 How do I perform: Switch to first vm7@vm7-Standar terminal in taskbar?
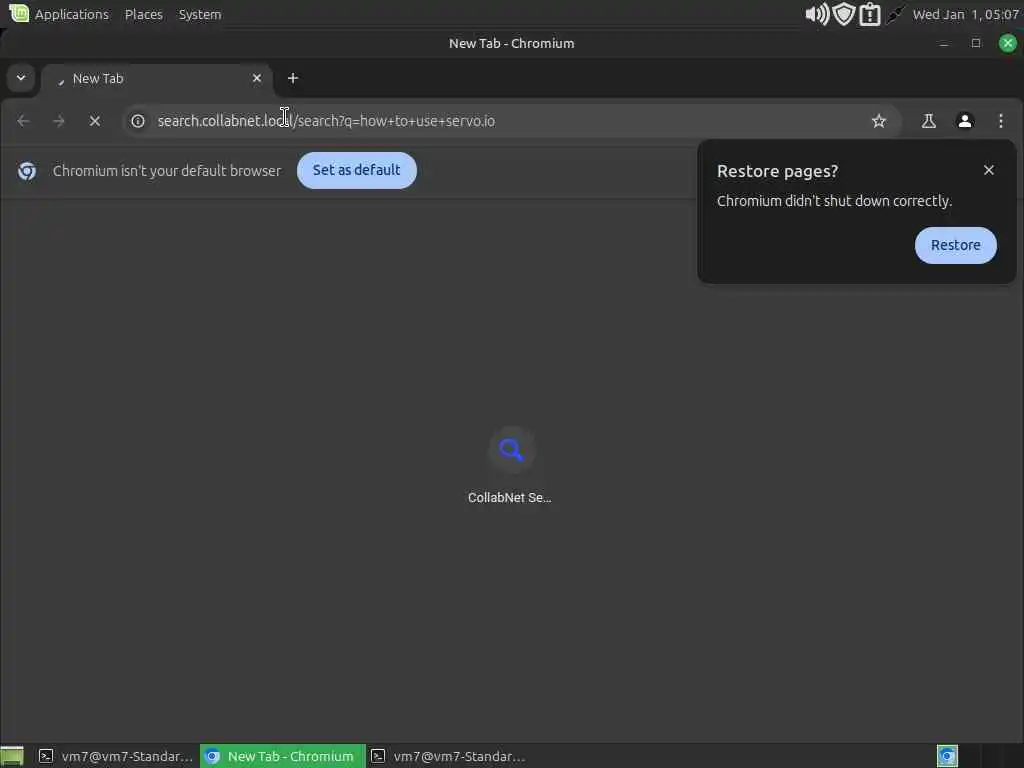click(x=116, y=756)
